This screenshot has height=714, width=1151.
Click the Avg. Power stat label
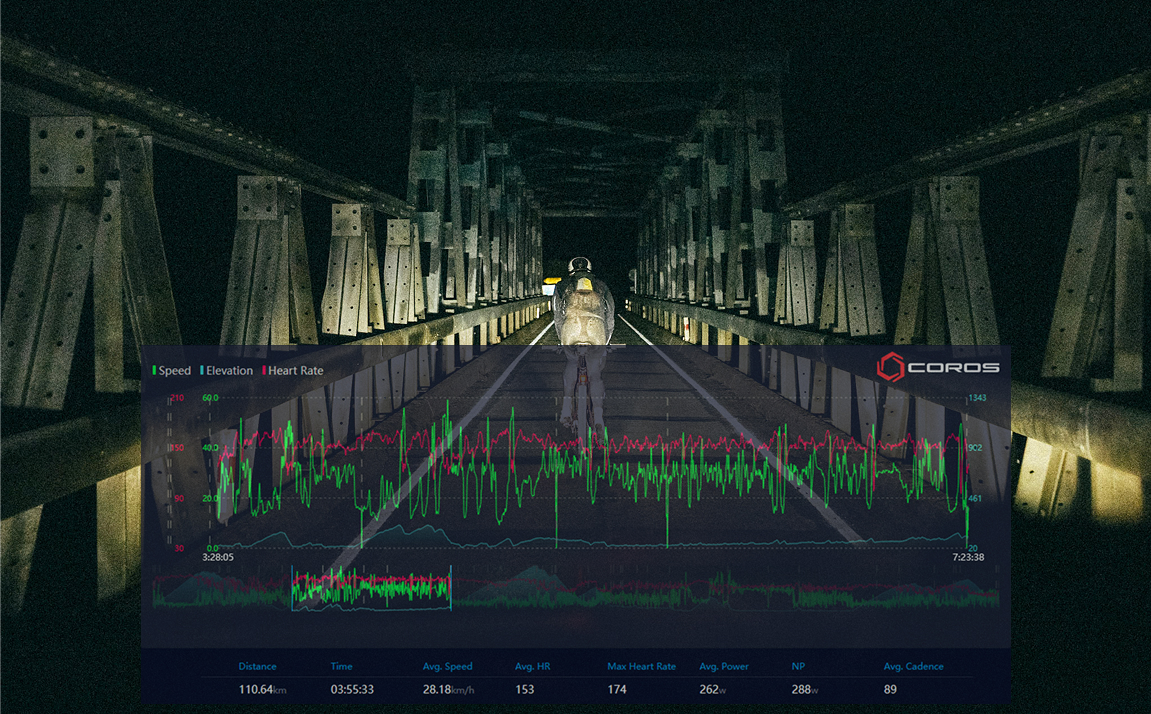[x=724, y=666]
